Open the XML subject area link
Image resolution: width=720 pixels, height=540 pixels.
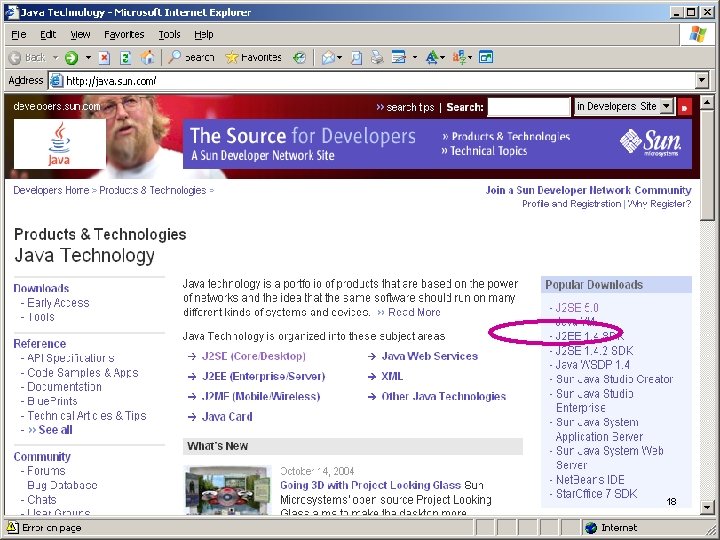[x=392, y=377]
